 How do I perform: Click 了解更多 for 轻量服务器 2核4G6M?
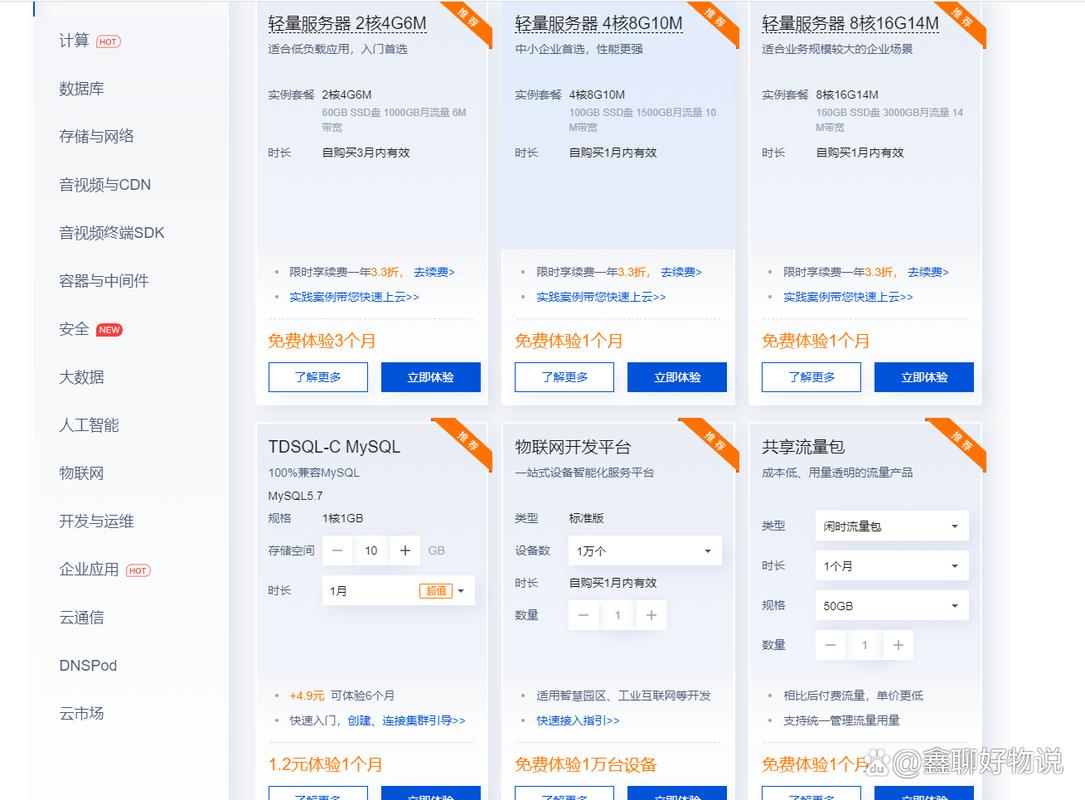[318, 377]
